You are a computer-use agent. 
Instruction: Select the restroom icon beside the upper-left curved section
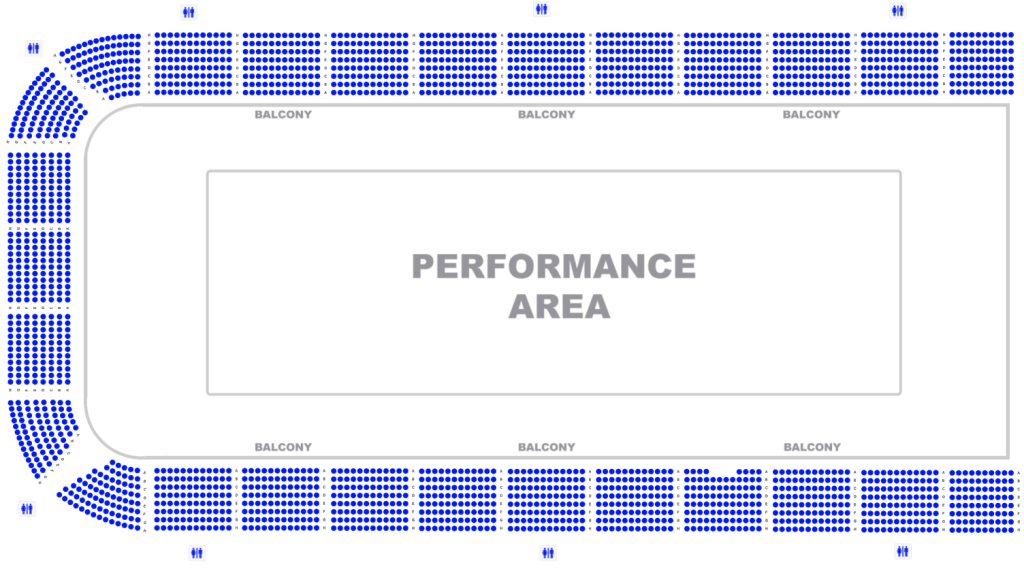click(x=33, y=48)
